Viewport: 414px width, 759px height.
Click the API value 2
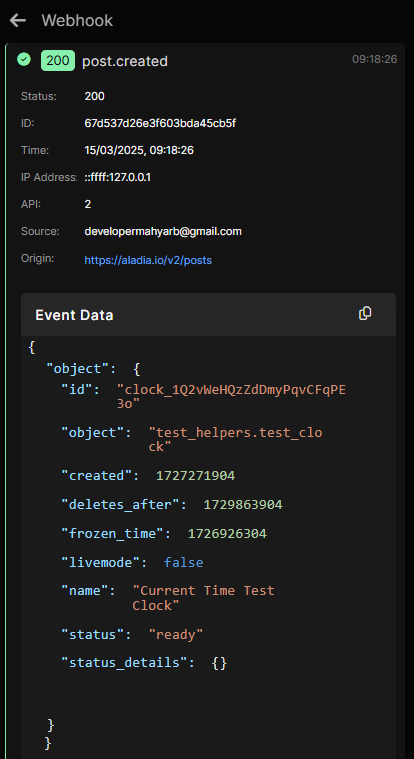point(88,204)
